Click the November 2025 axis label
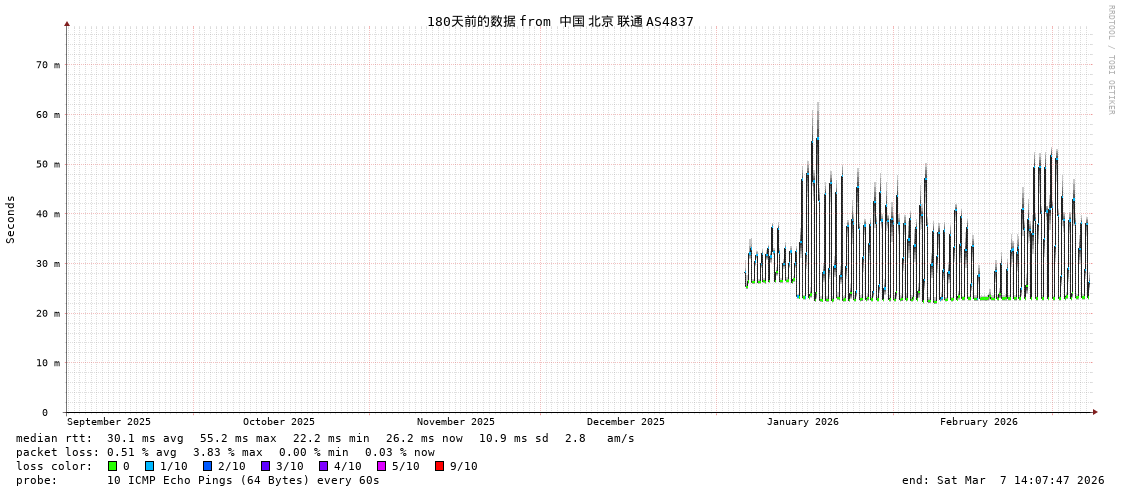Viewport: 1121px width, 494px height. tap(455, 422)
